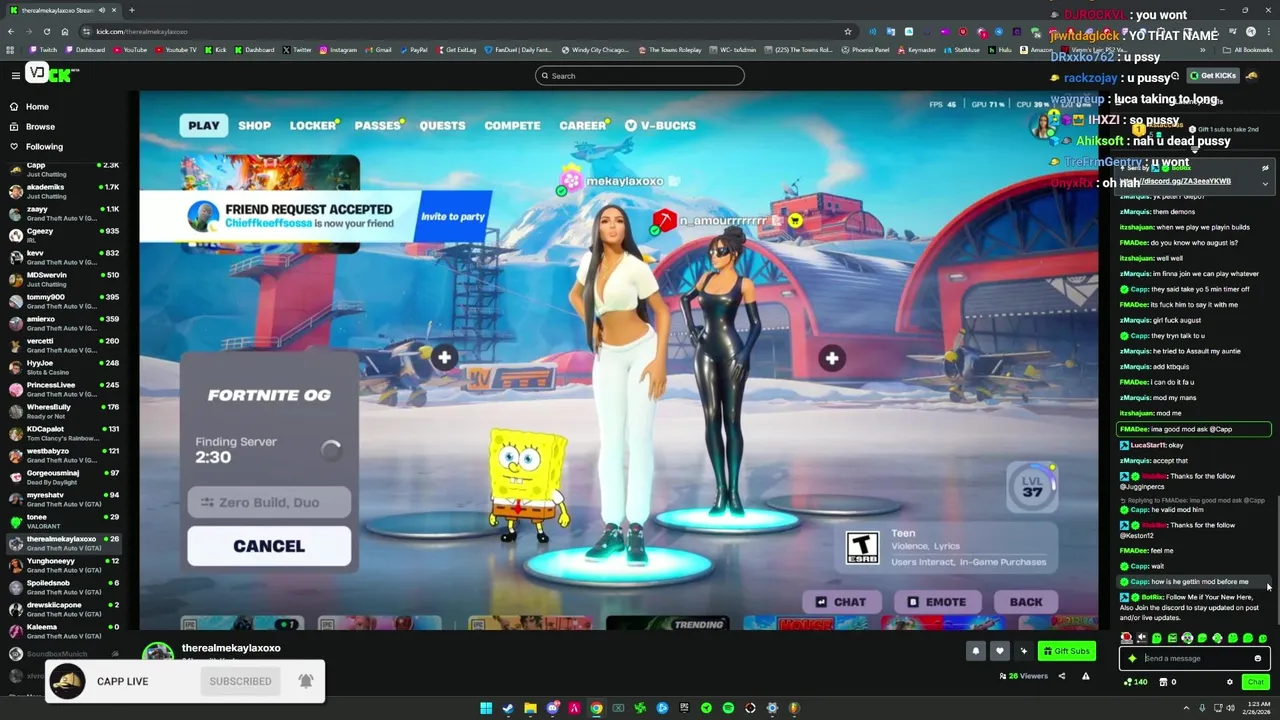Click the bell on CAPP LIVE popup
This screenshot has height=720, width=1280.
coord(306,682)
